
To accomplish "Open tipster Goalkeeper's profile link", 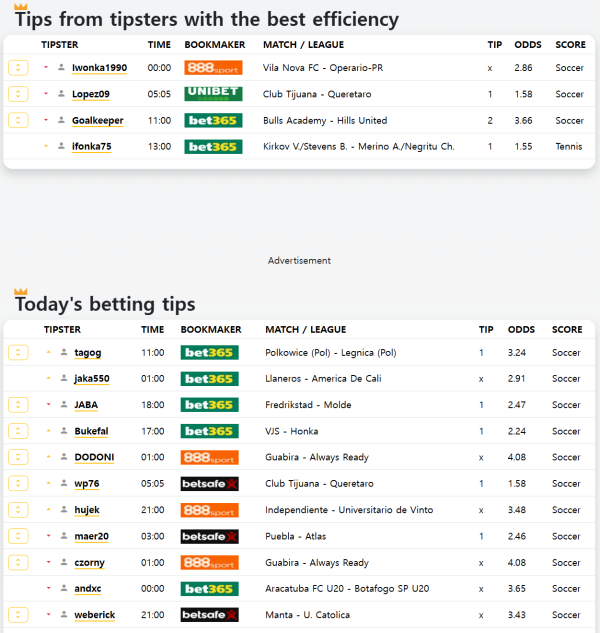I will point(97,120).
